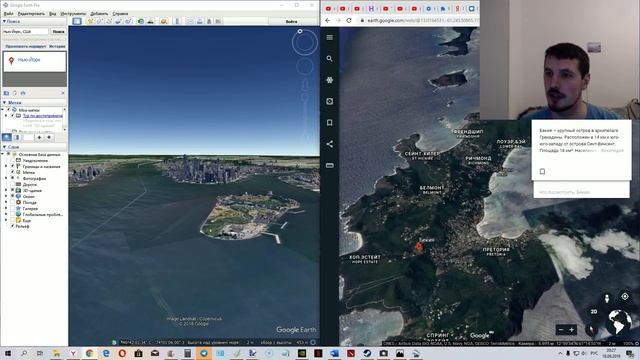The width and height of the screenshot is (640, 360).
Task: Collapse the Слои panel header triangle
Action: pyautogui.click(x=4, y=147)
